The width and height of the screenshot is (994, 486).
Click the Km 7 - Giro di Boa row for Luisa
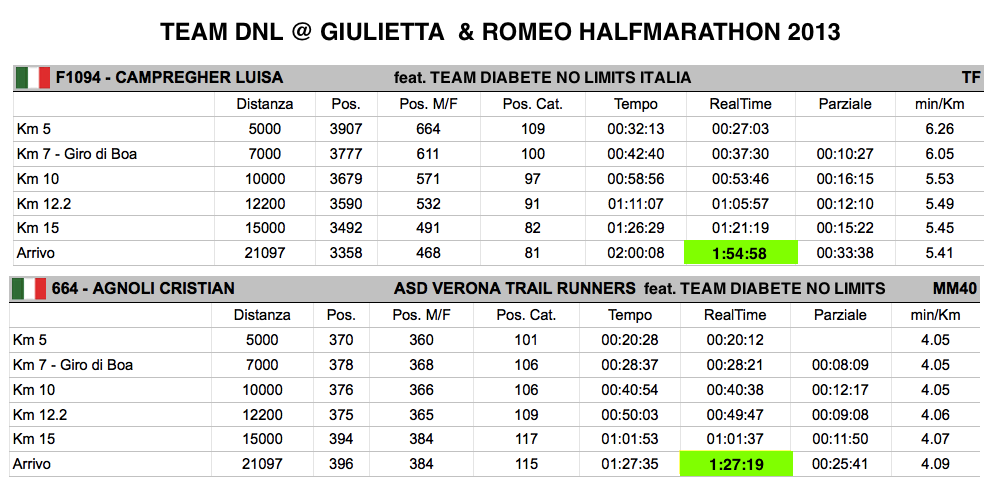point(496,154)
